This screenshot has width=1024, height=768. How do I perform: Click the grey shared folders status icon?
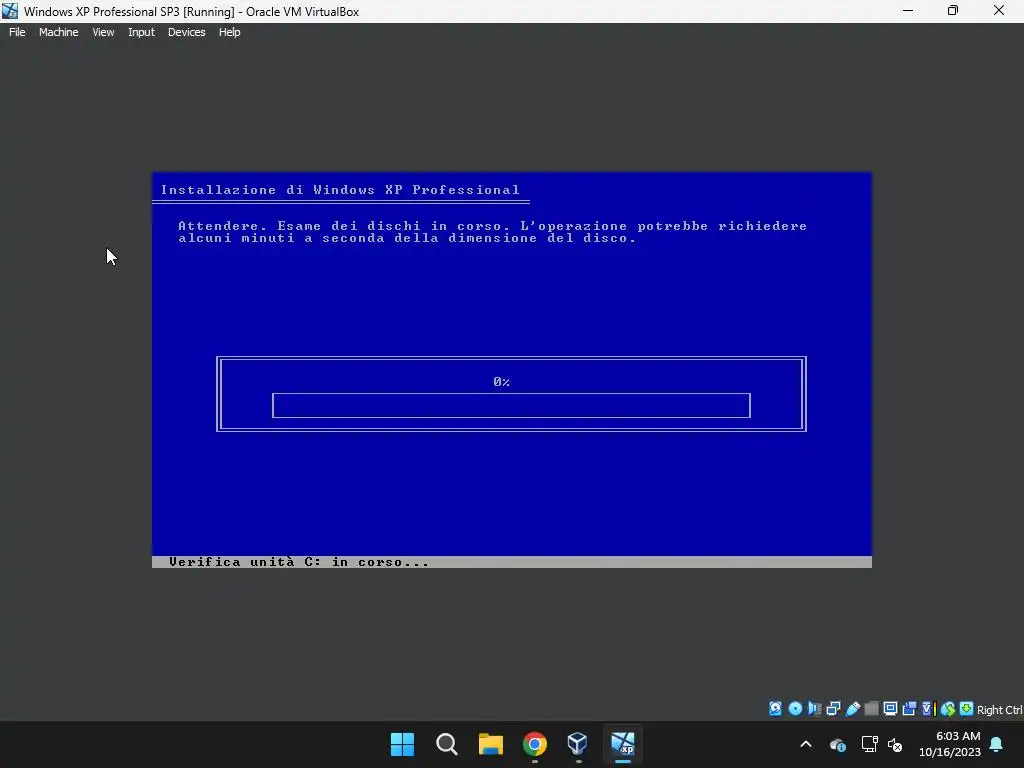click(x=871, y=709)
